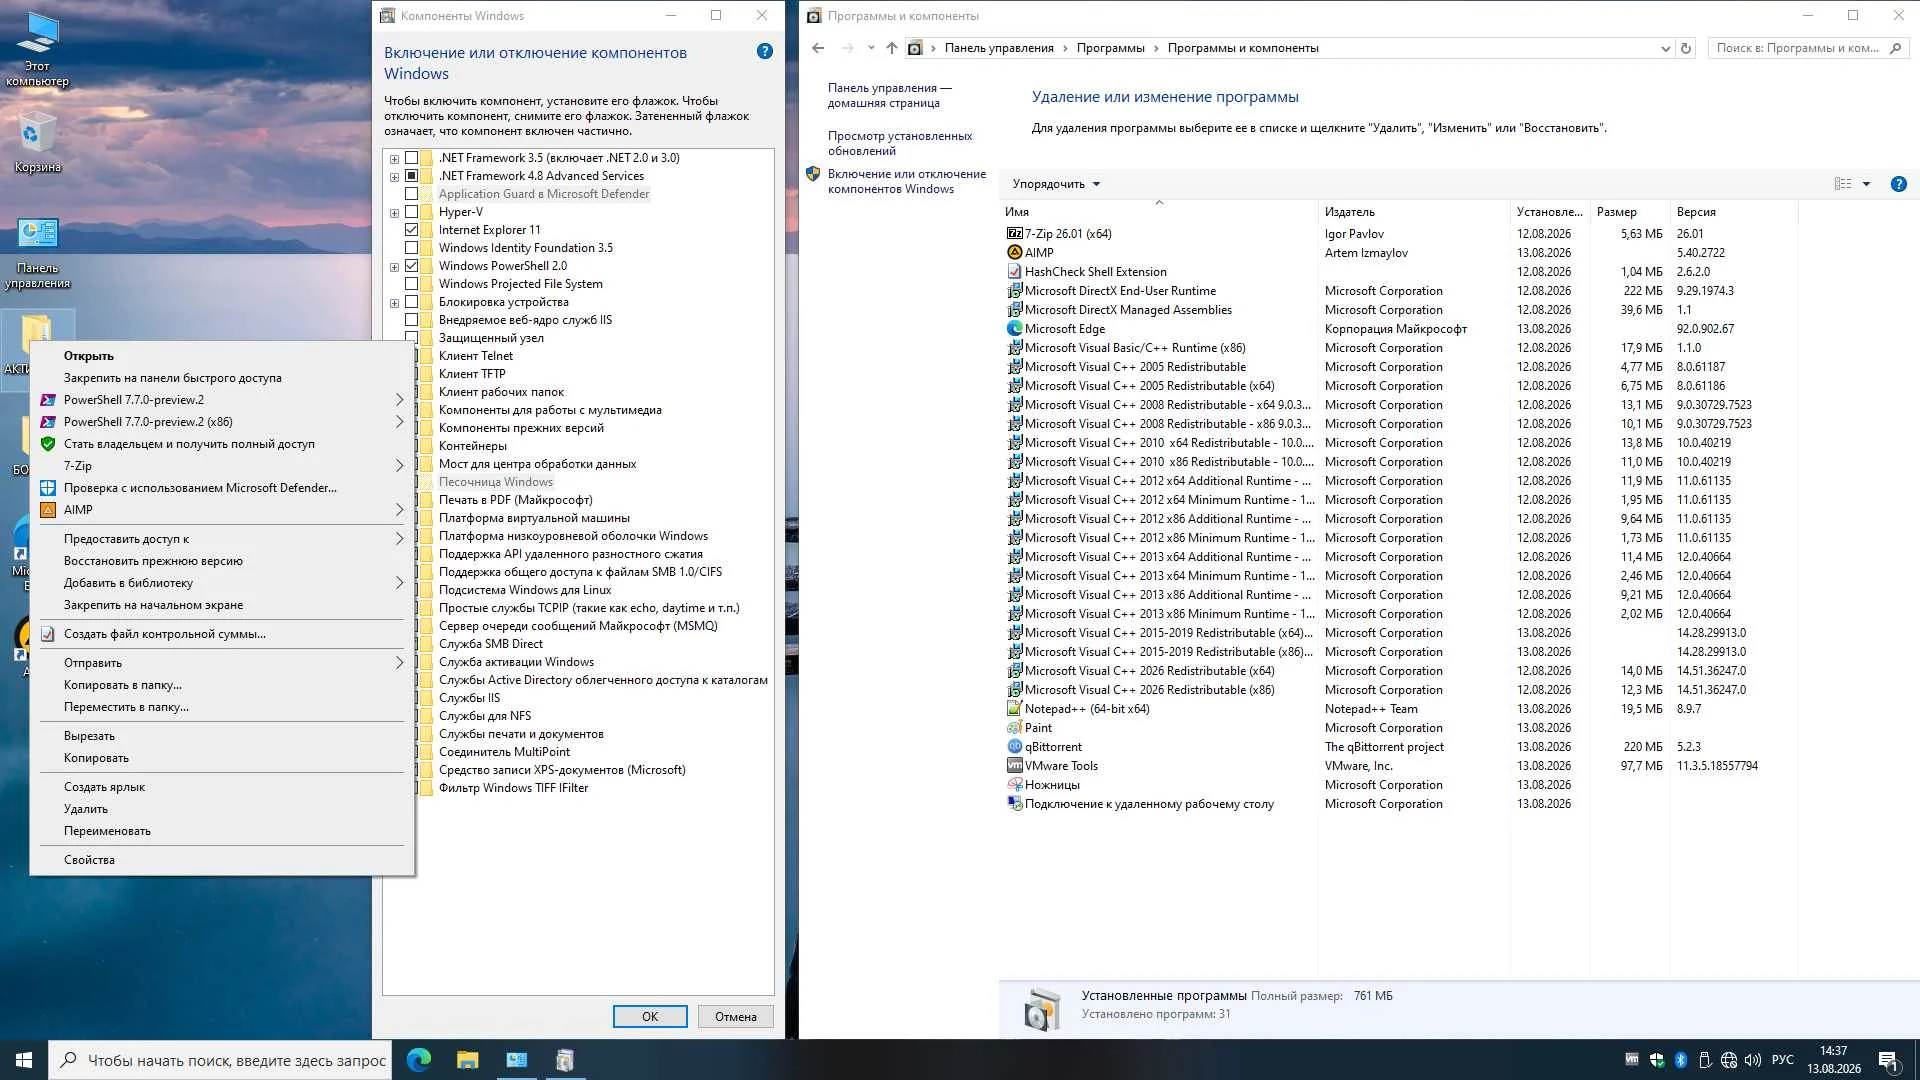
Task: Check Windows Identity Foundation 3.5
Action: click(411, 248)
